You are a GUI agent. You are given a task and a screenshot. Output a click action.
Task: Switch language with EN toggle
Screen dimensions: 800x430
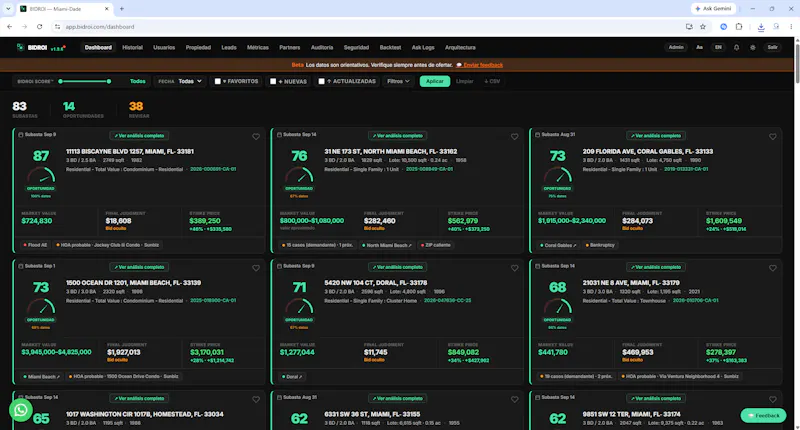718,47
